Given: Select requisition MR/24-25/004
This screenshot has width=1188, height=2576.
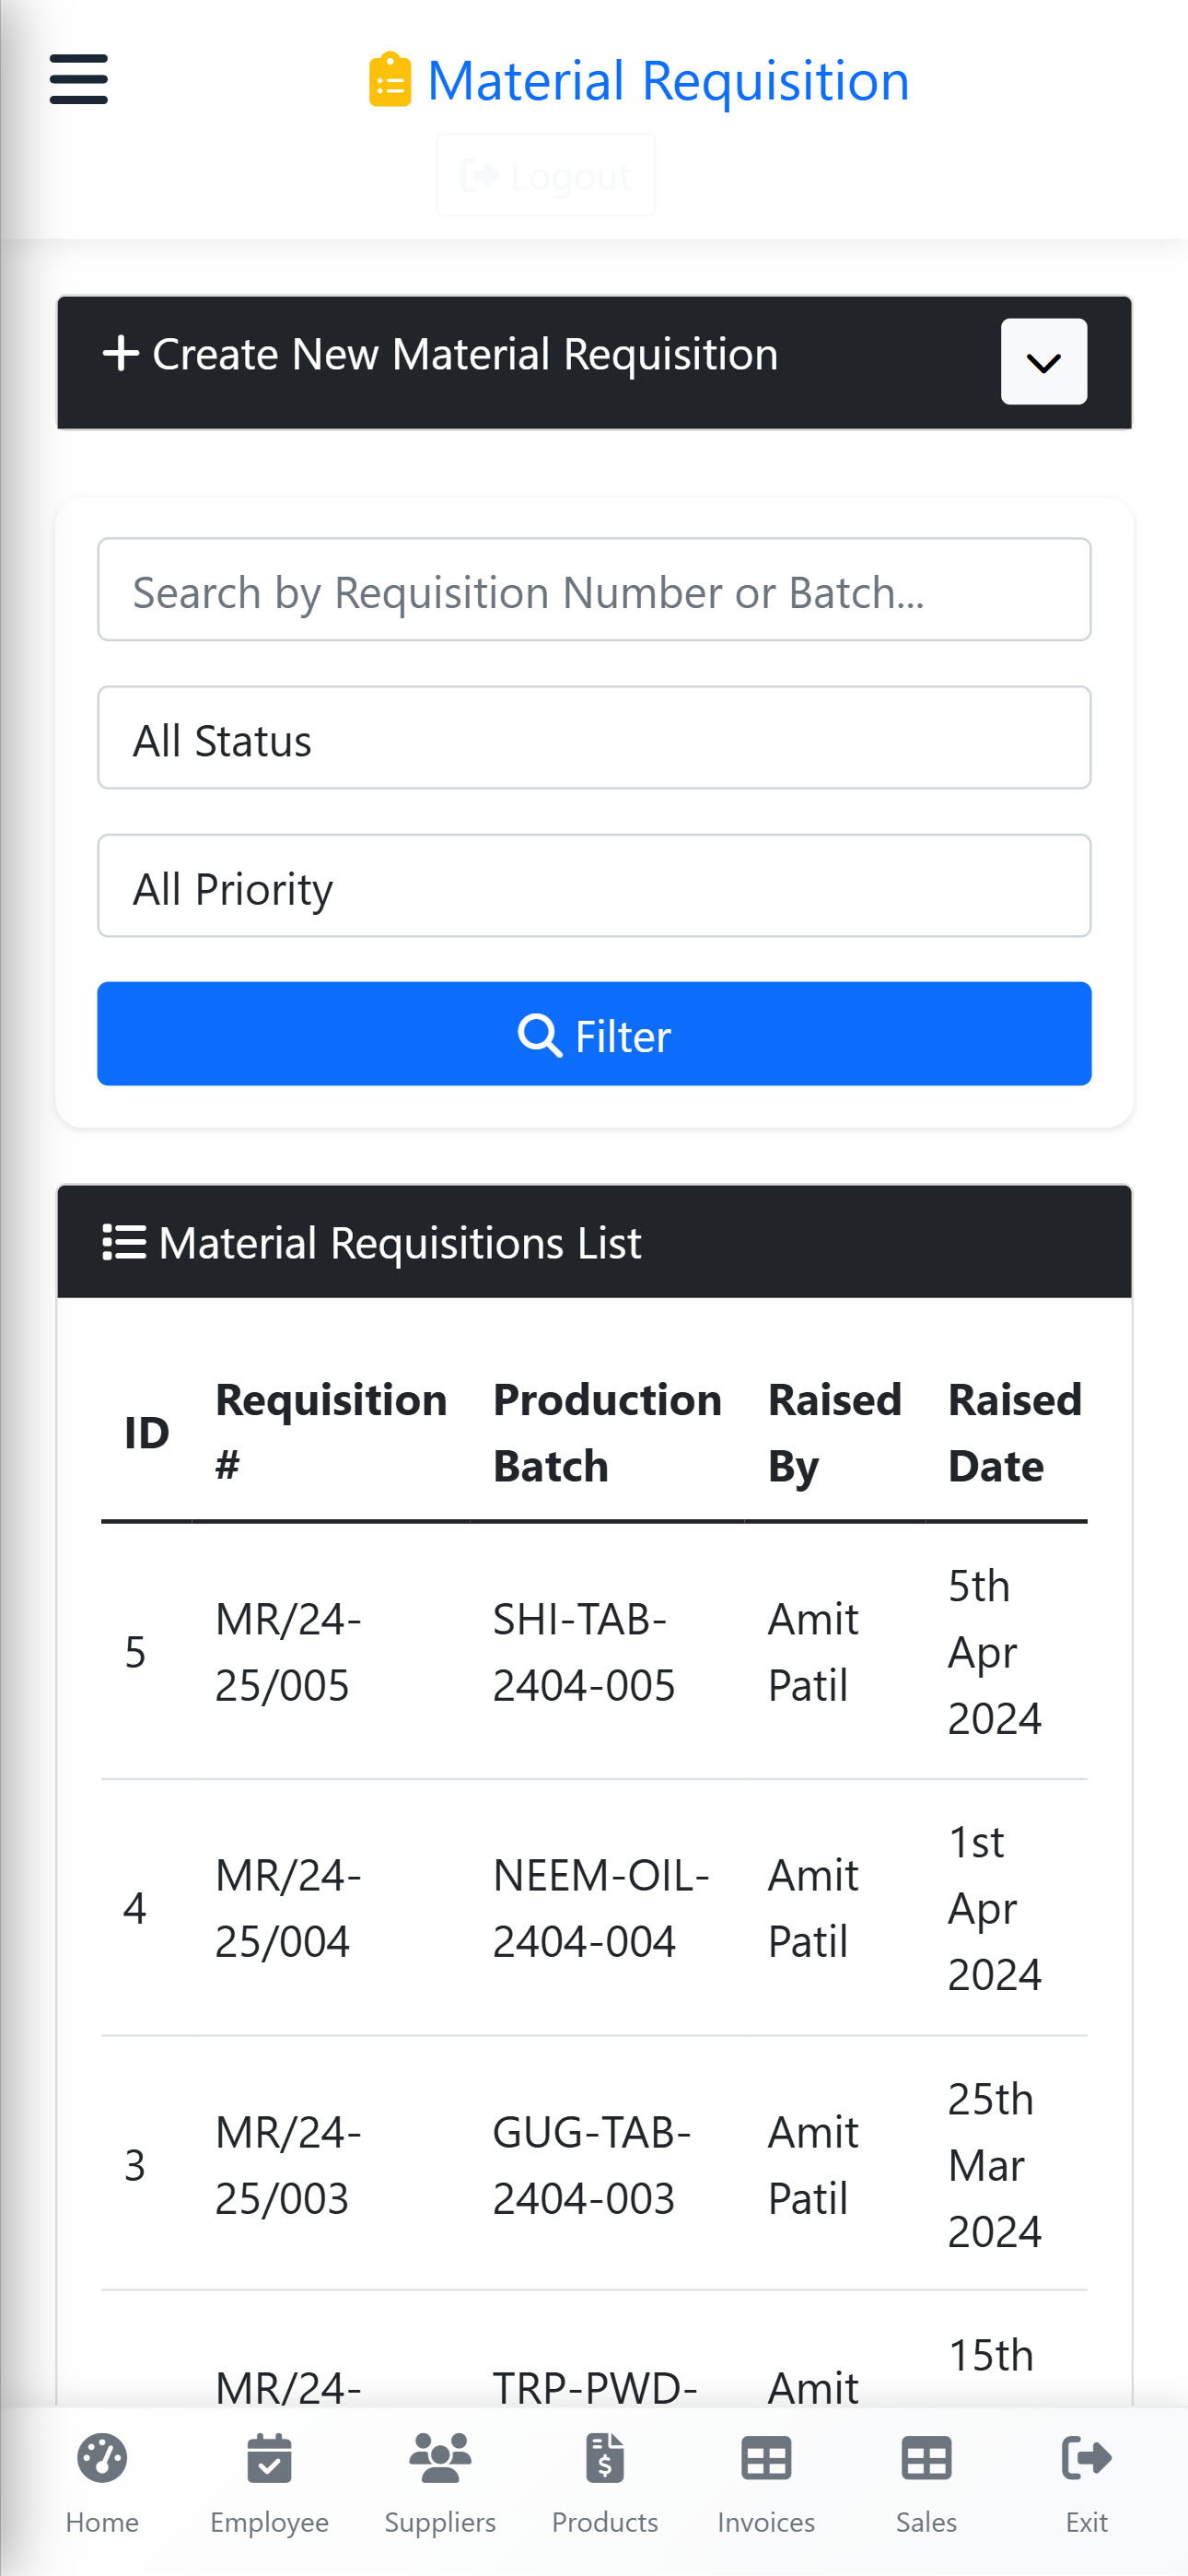Looking at the screenshot, I should pos(288,1908).
